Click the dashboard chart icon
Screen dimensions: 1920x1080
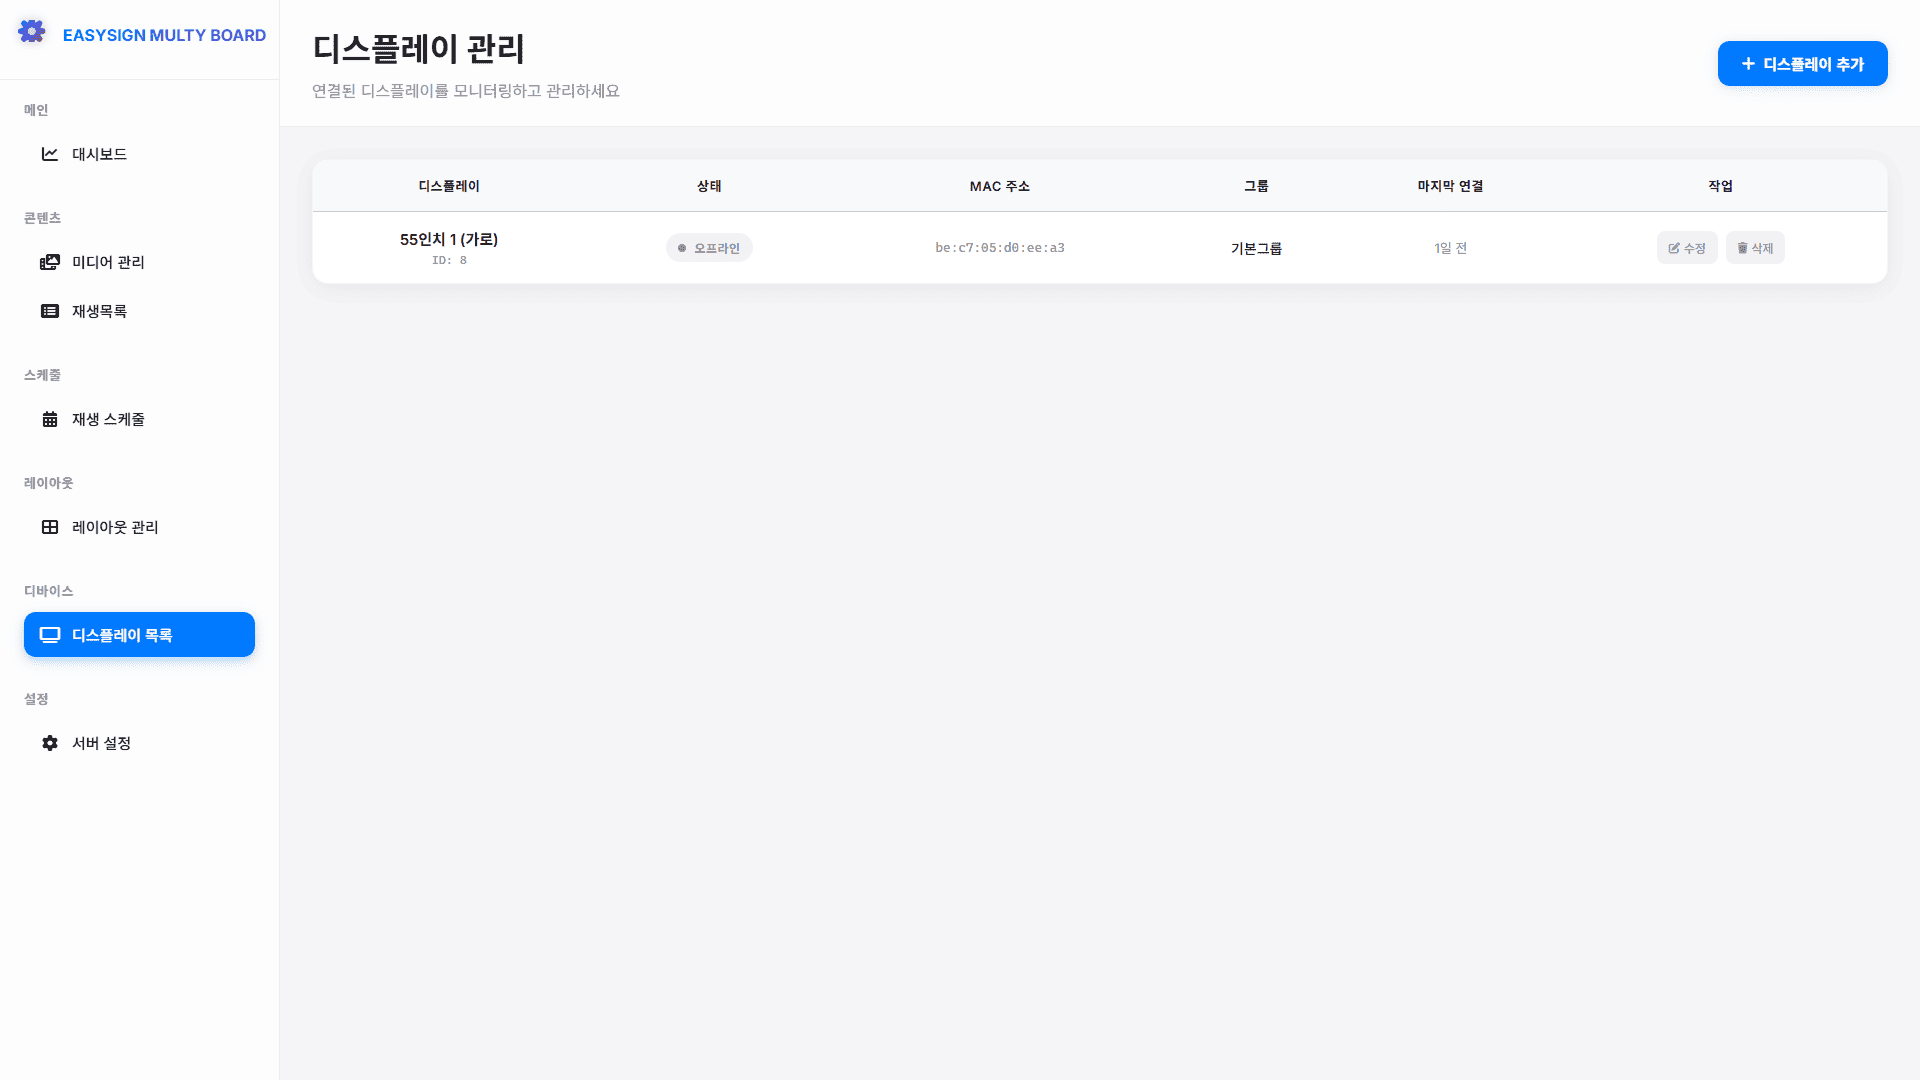pyautogui.click(x=50, y=154)
